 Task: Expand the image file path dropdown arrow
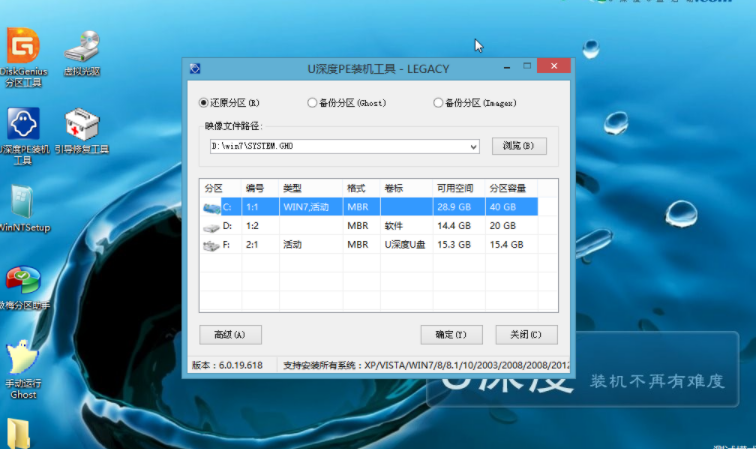tap(473, 146)
